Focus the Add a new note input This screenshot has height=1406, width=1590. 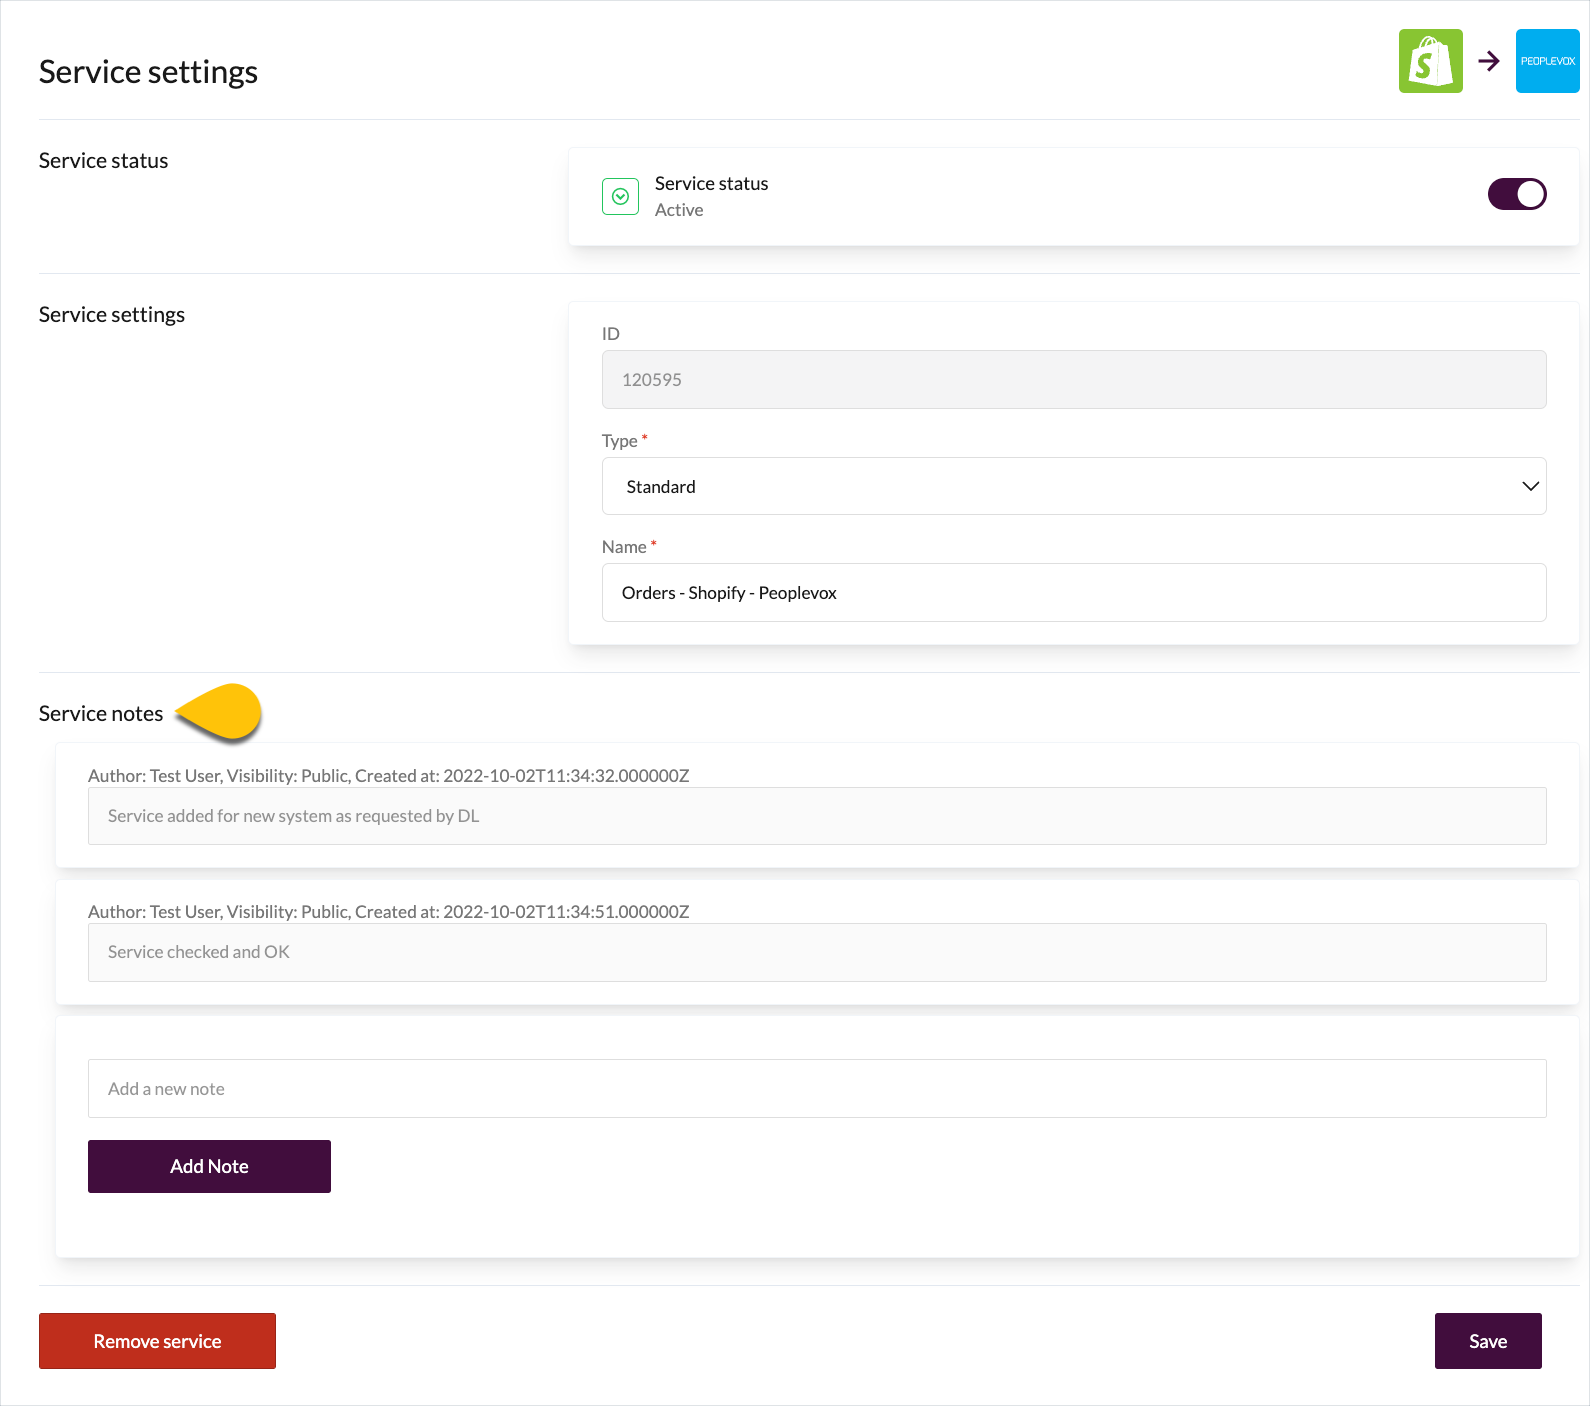pyautogui.click(x=816, y=1088)
